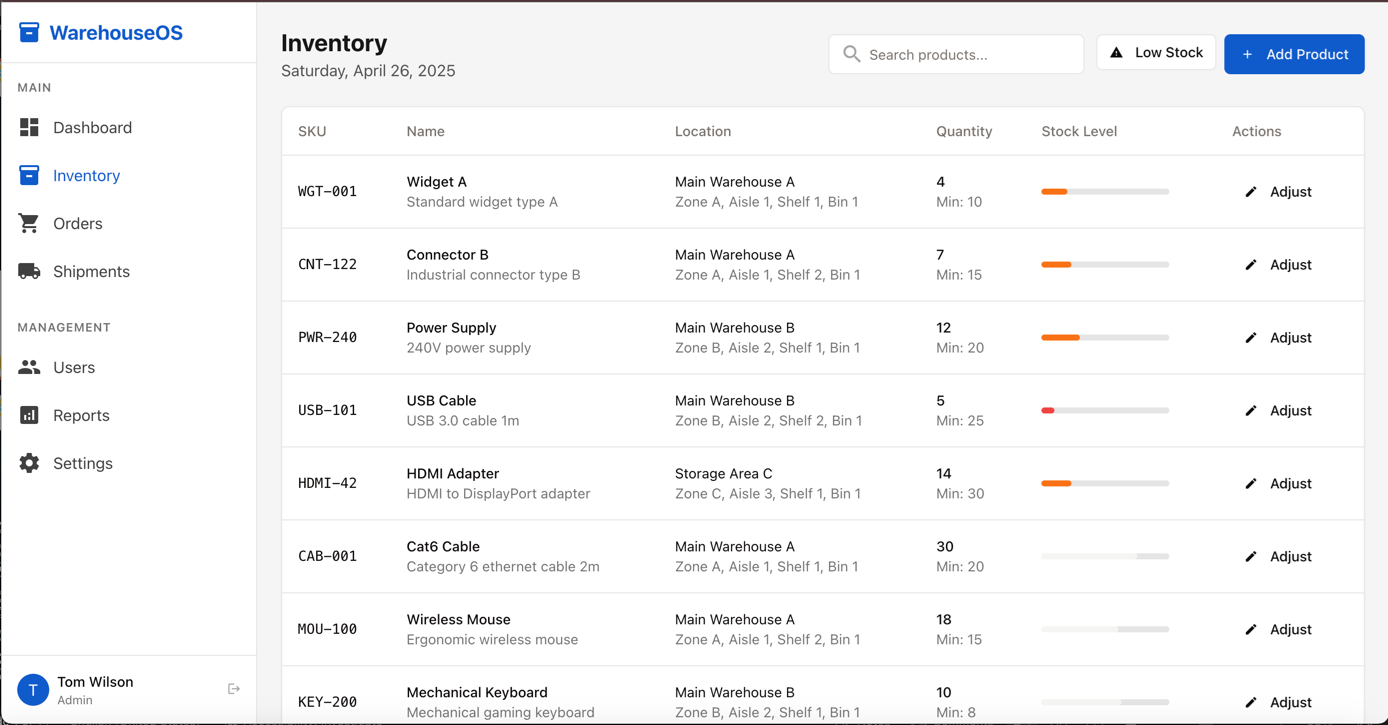This screenshot has height=725, width=1388.
Task: Click the magnifier icon in the search box
Action: click(x=851, y=54)
